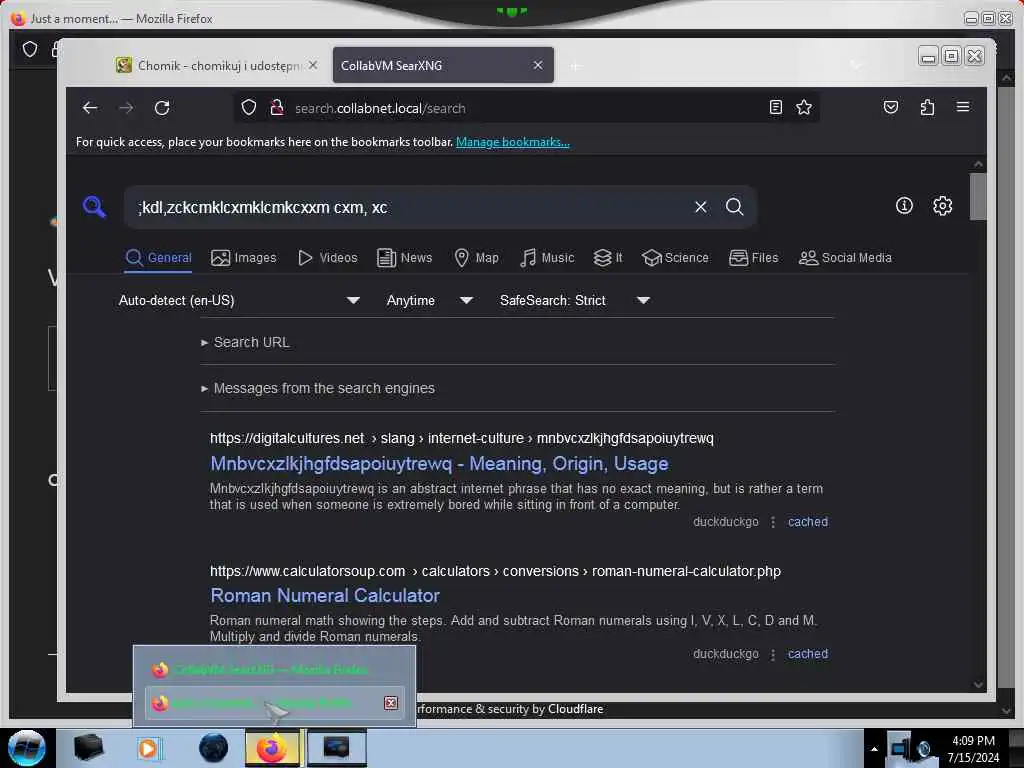View the insecure connection lock icon

[277, 108]
